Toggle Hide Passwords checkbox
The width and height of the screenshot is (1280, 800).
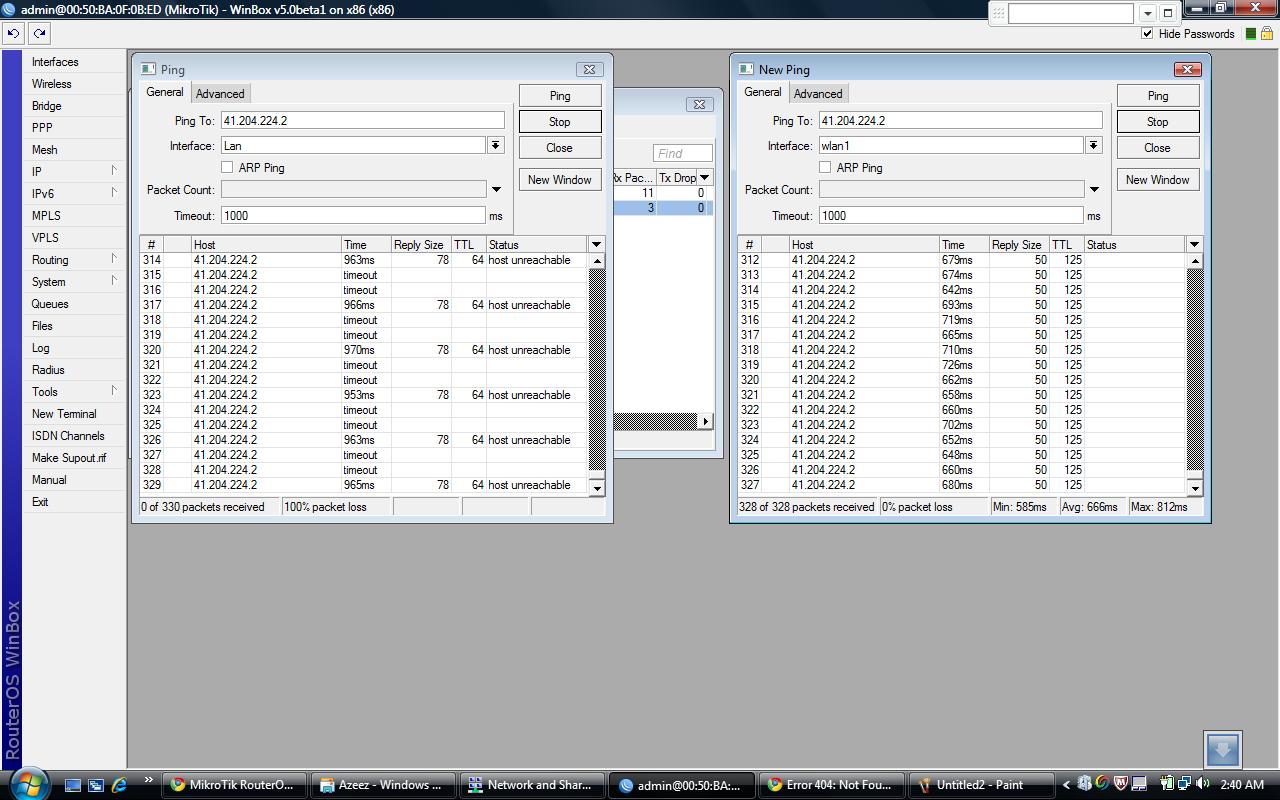tap(1147, 33)
